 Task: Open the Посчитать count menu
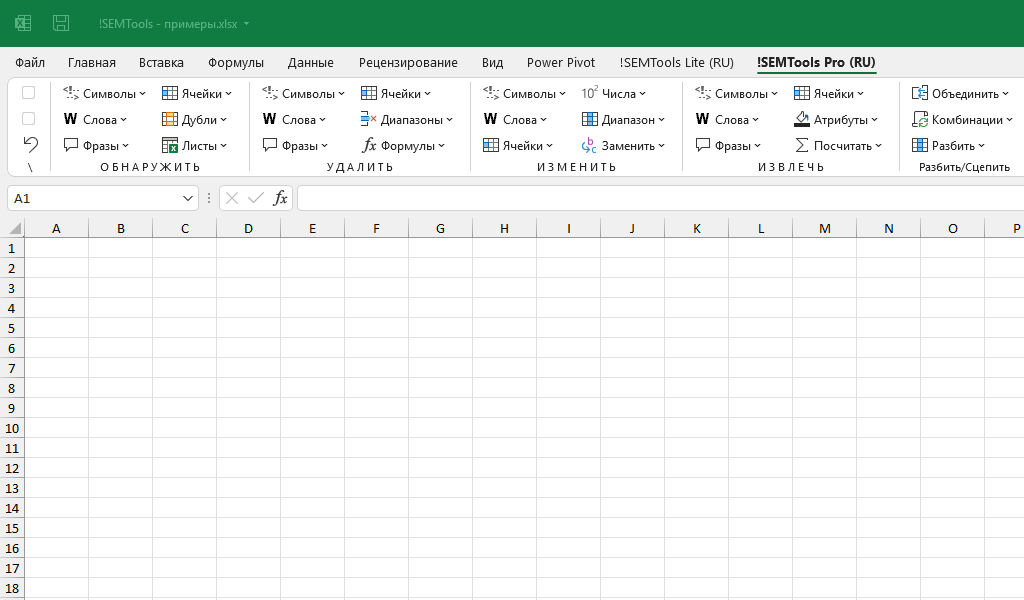click(x=838, y=146)
